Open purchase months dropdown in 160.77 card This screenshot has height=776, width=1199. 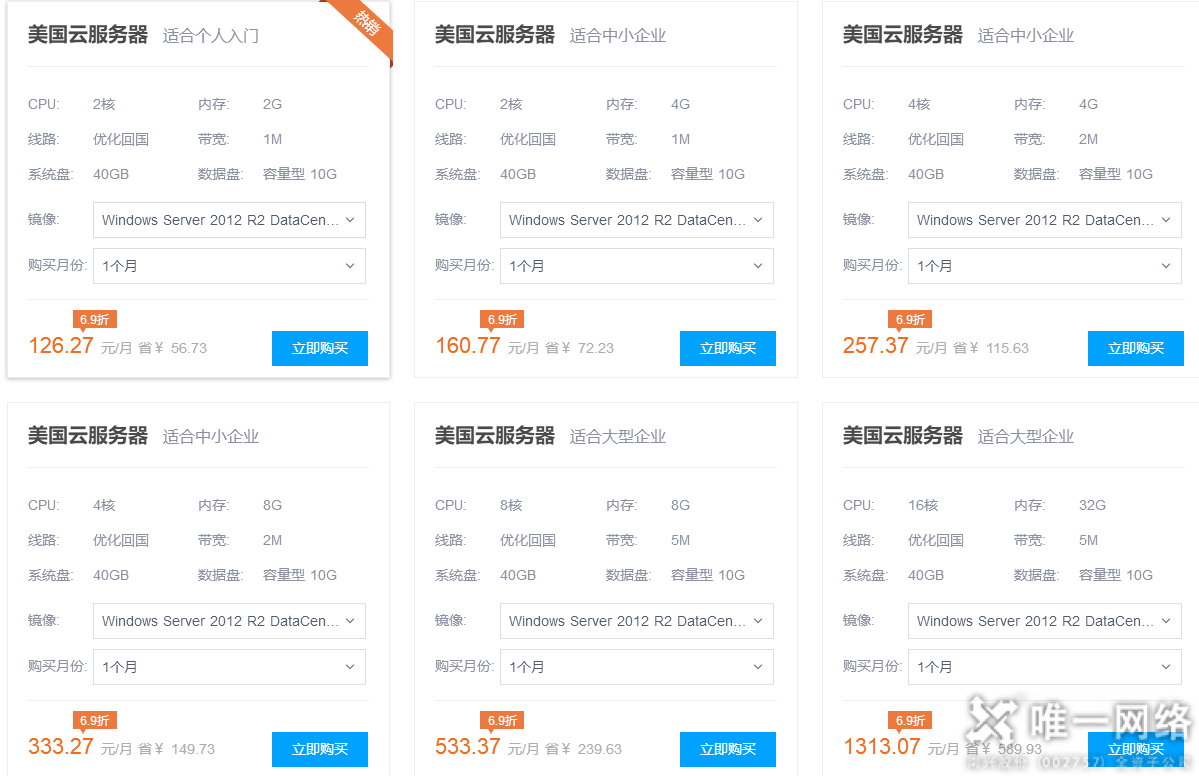pos(637,266)
